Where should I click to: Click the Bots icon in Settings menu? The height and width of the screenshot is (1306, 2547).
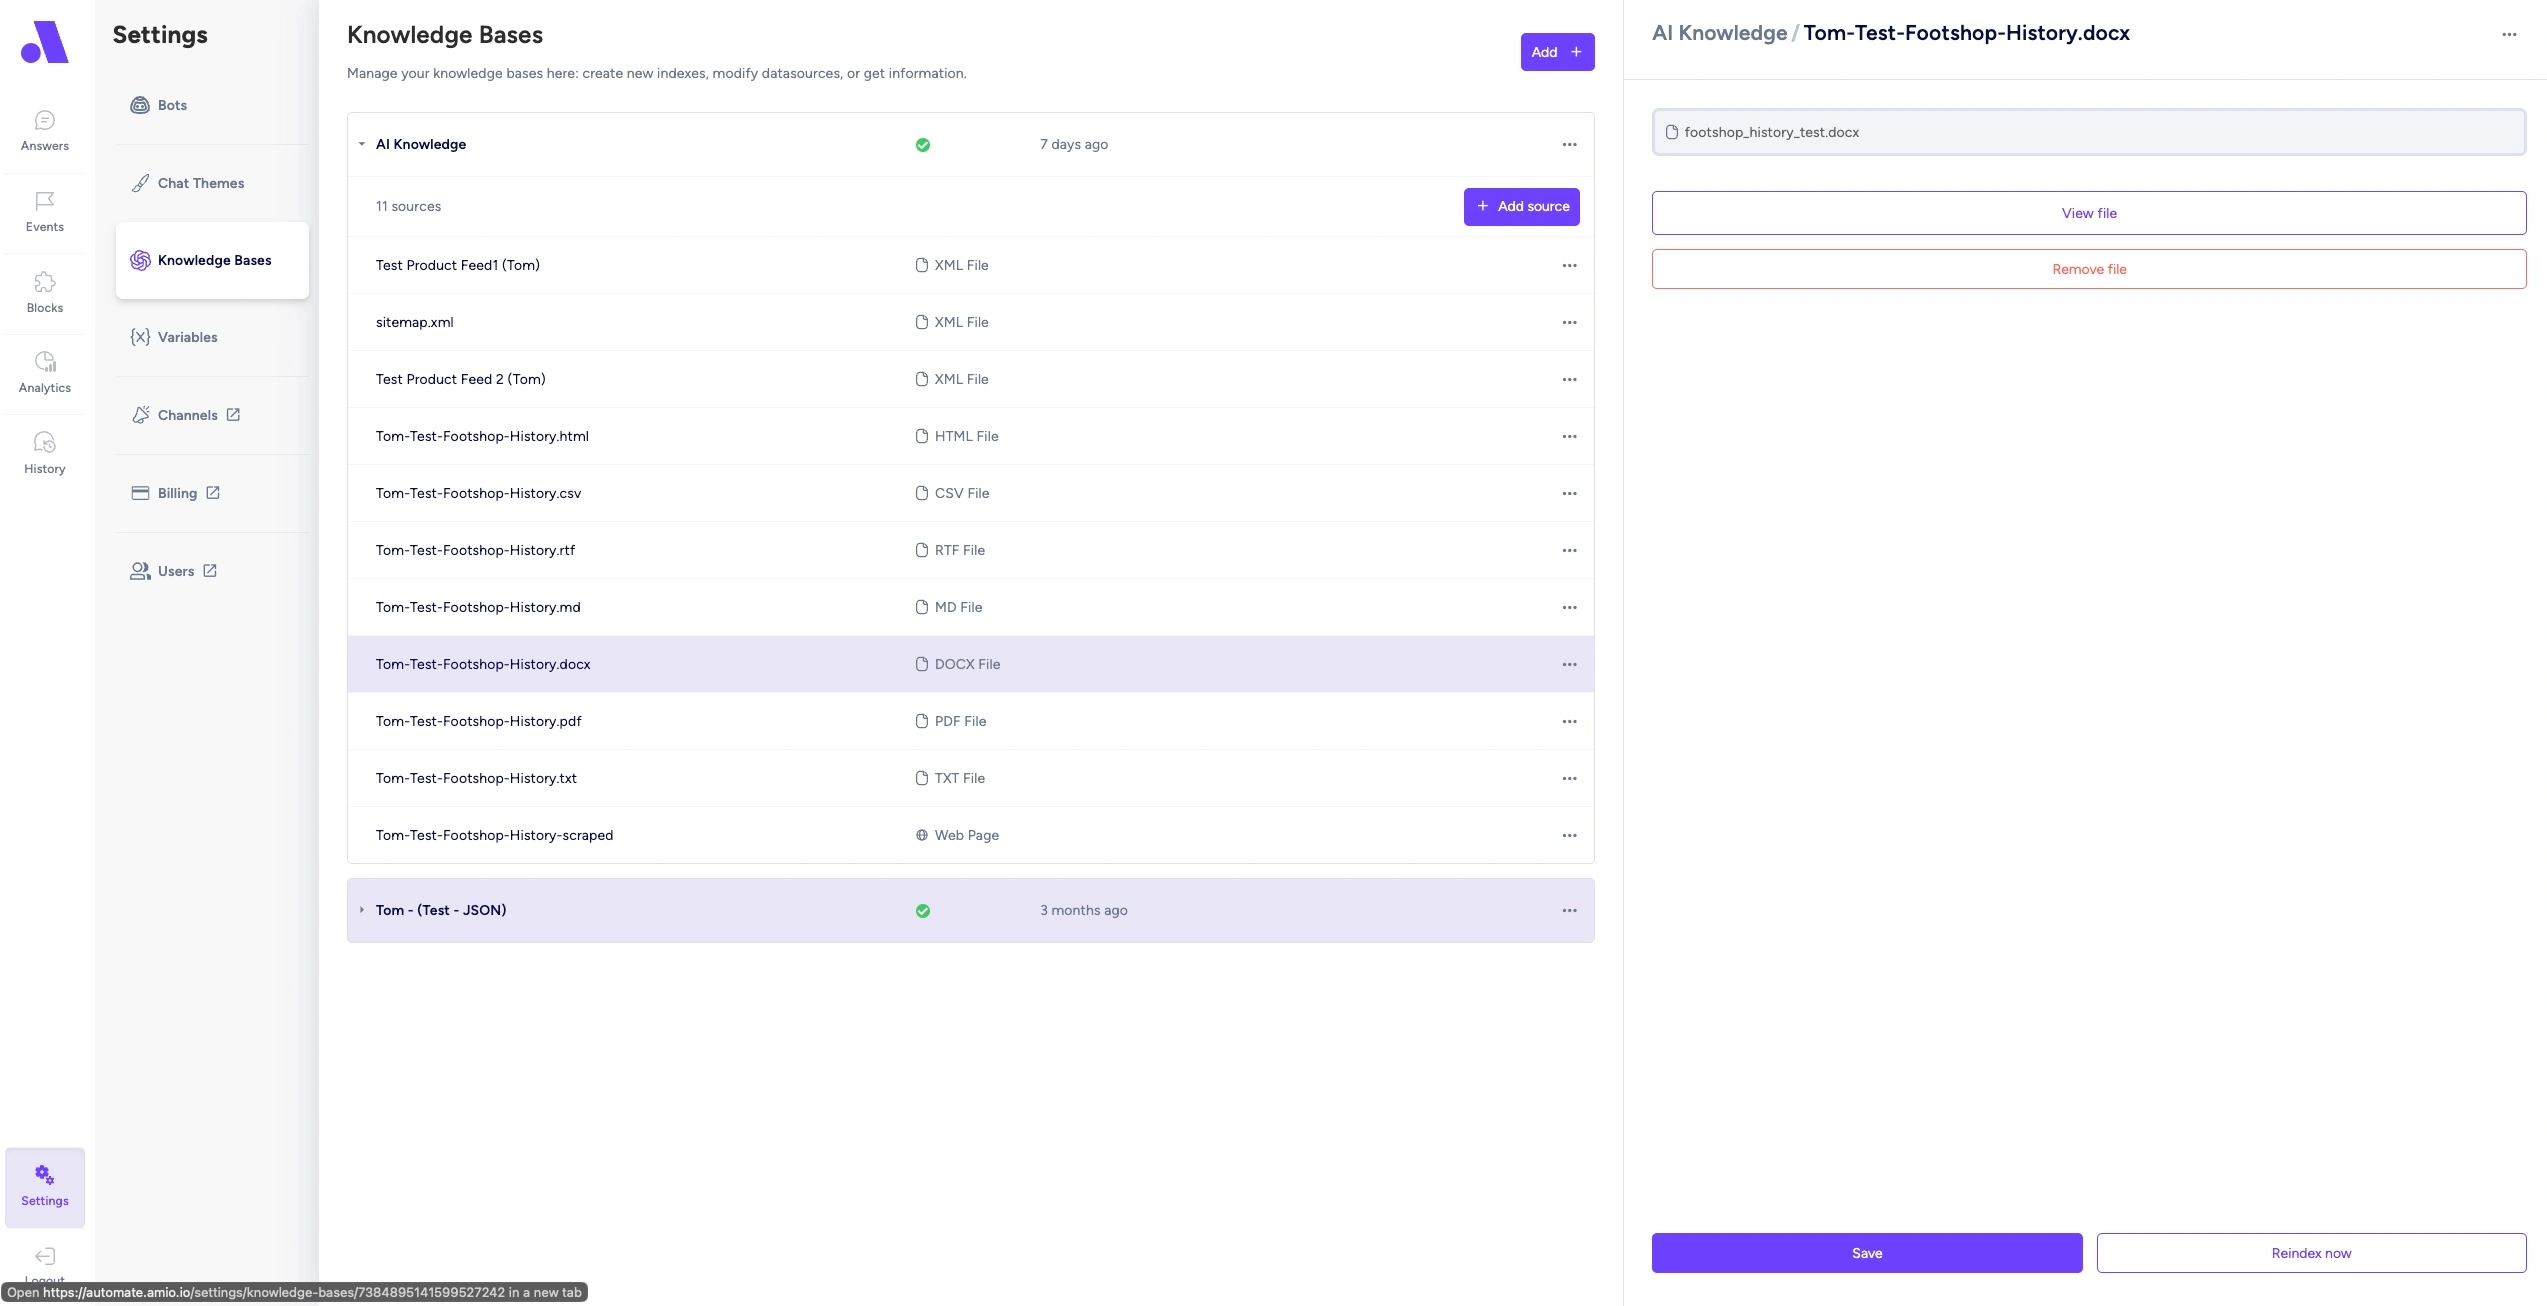(x=139, y=104)
